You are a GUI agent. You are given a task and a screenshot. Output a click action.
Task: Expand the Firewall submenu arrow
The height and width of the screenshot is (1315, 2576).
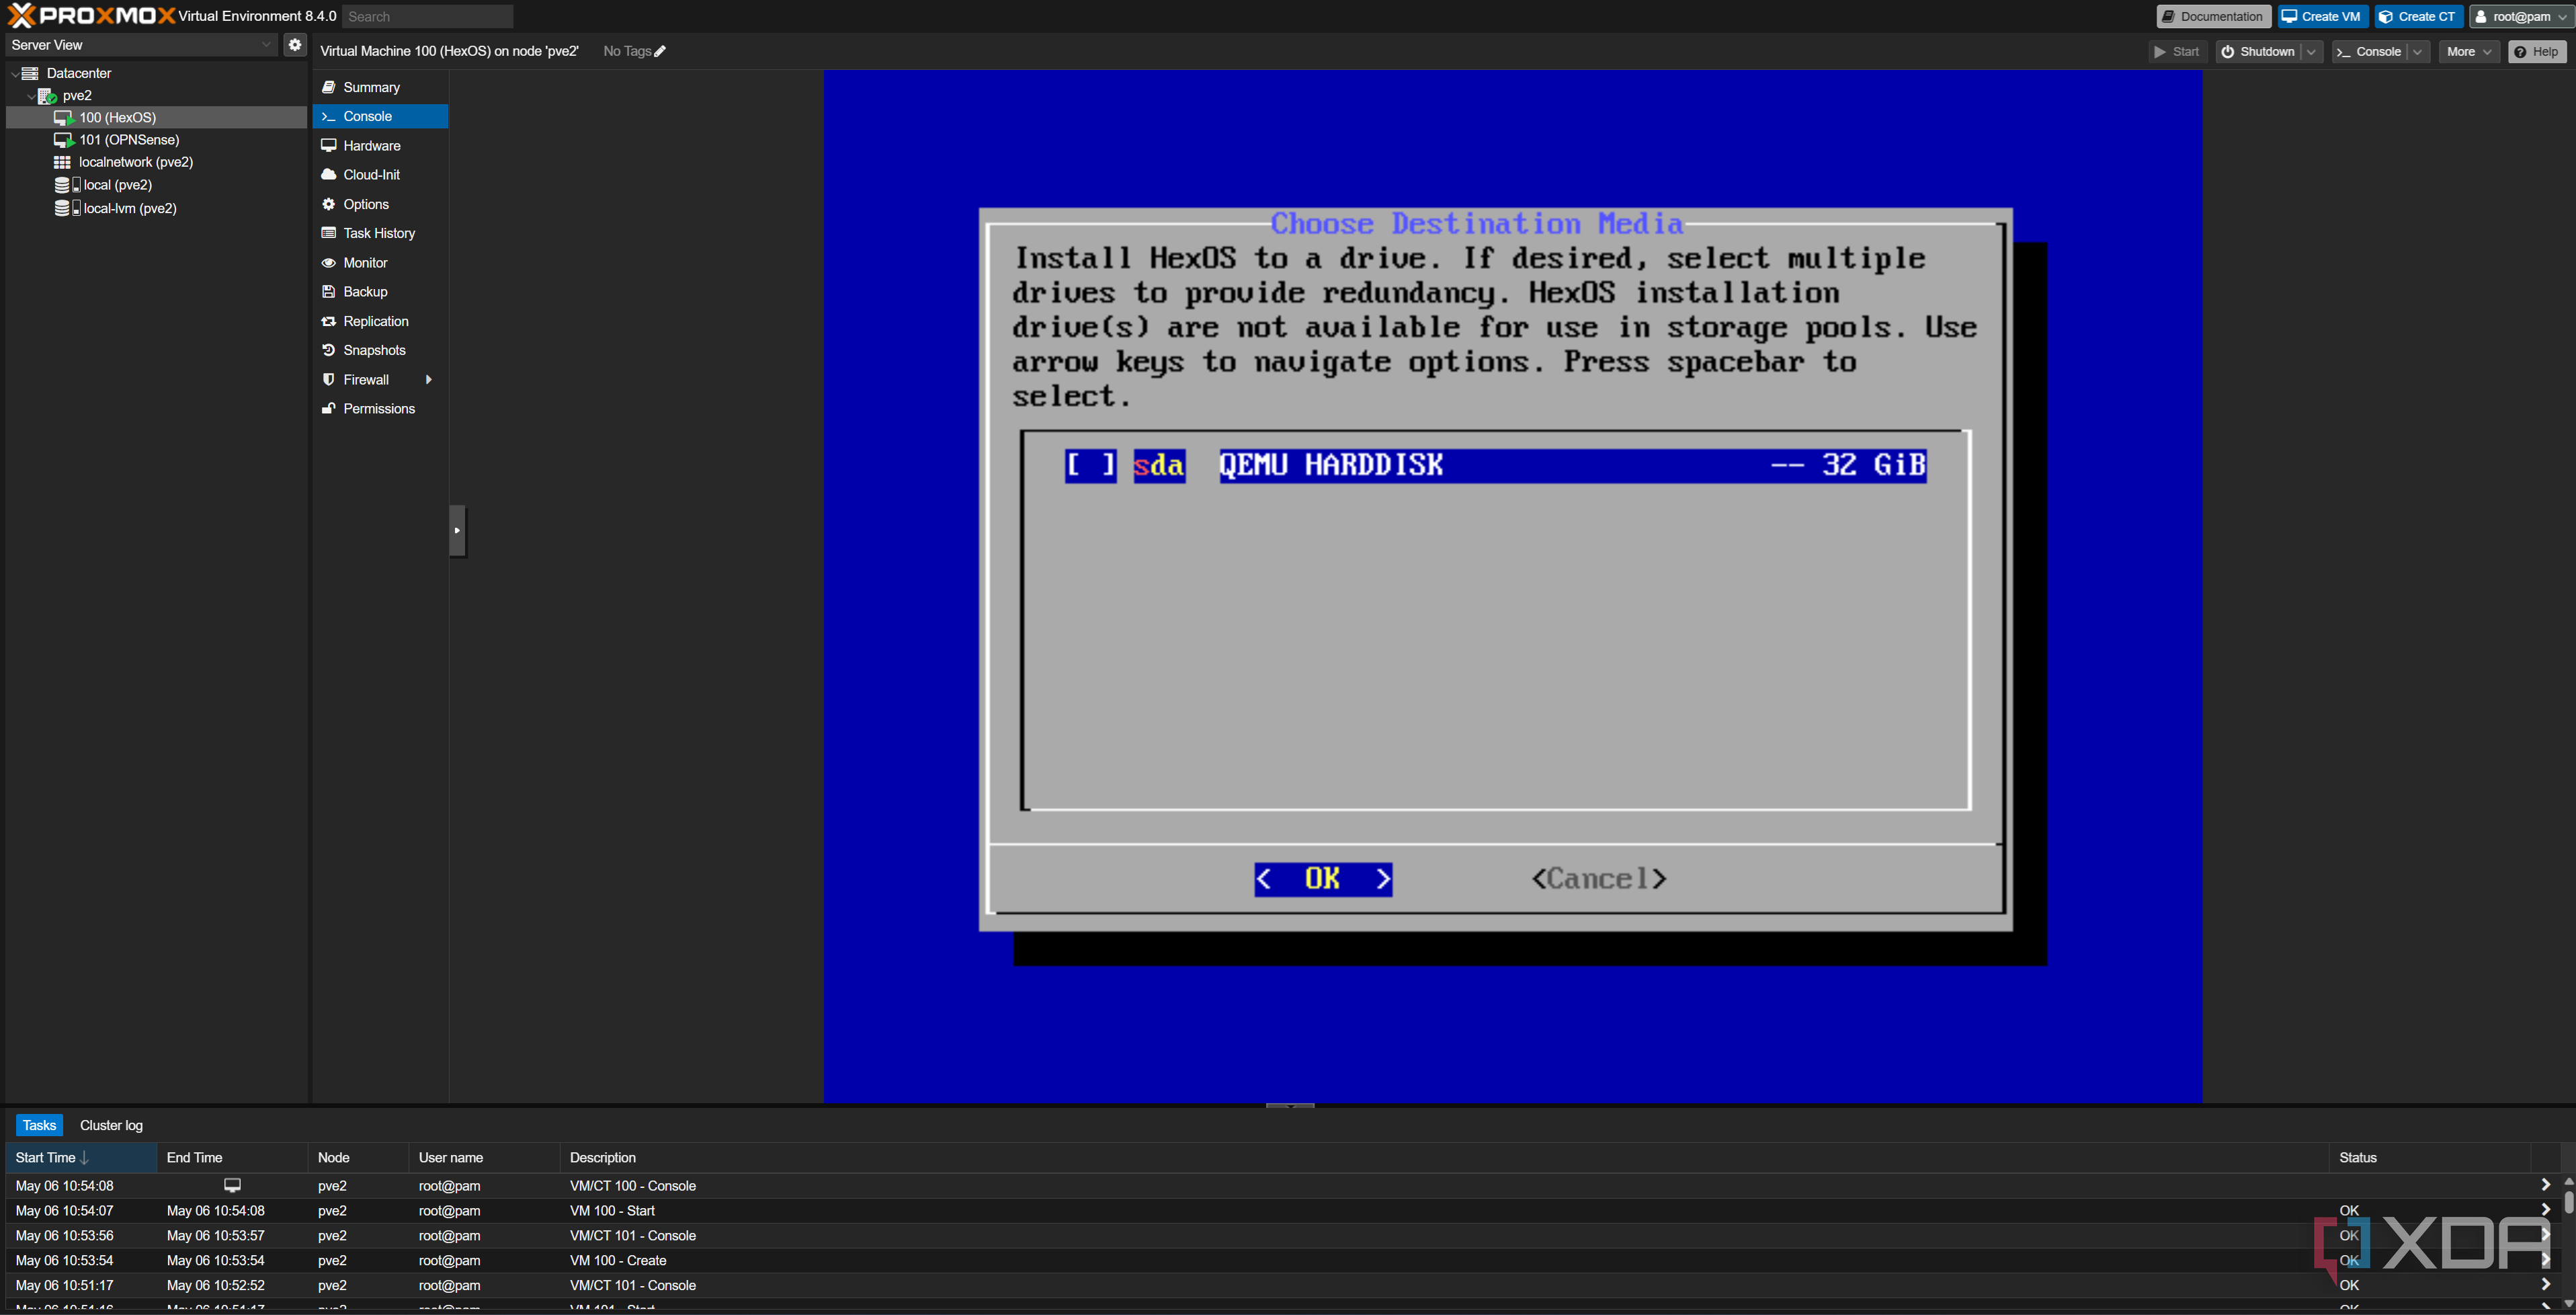pos(429,380)
